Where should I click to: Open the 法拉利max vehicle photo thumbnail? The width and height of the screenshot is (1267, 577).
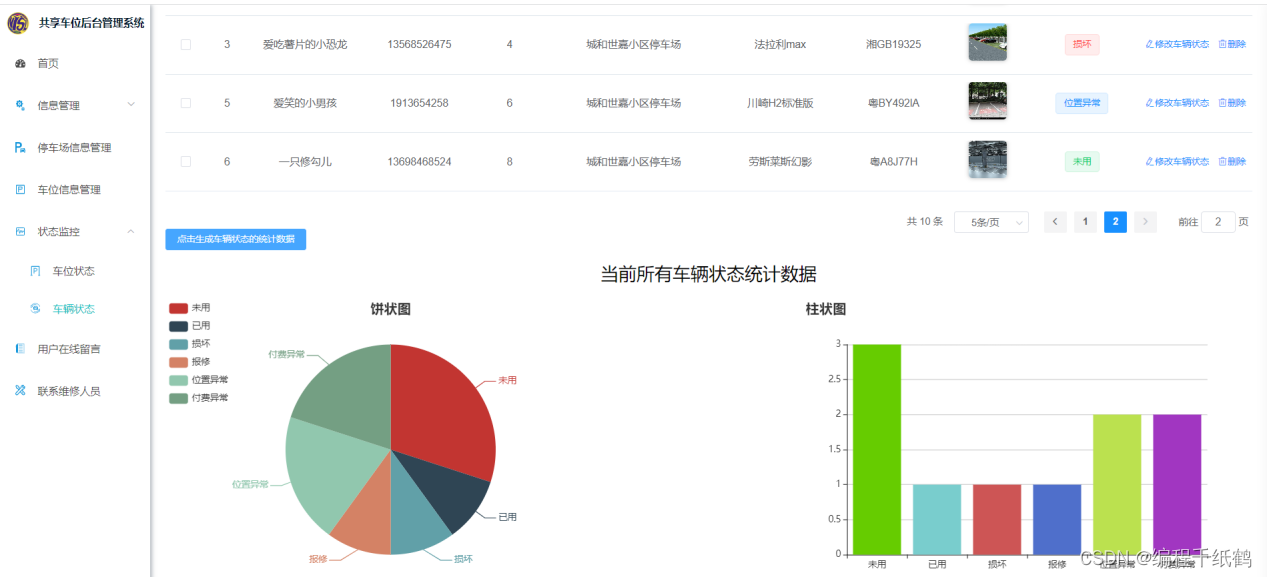(x=987, y=43)
